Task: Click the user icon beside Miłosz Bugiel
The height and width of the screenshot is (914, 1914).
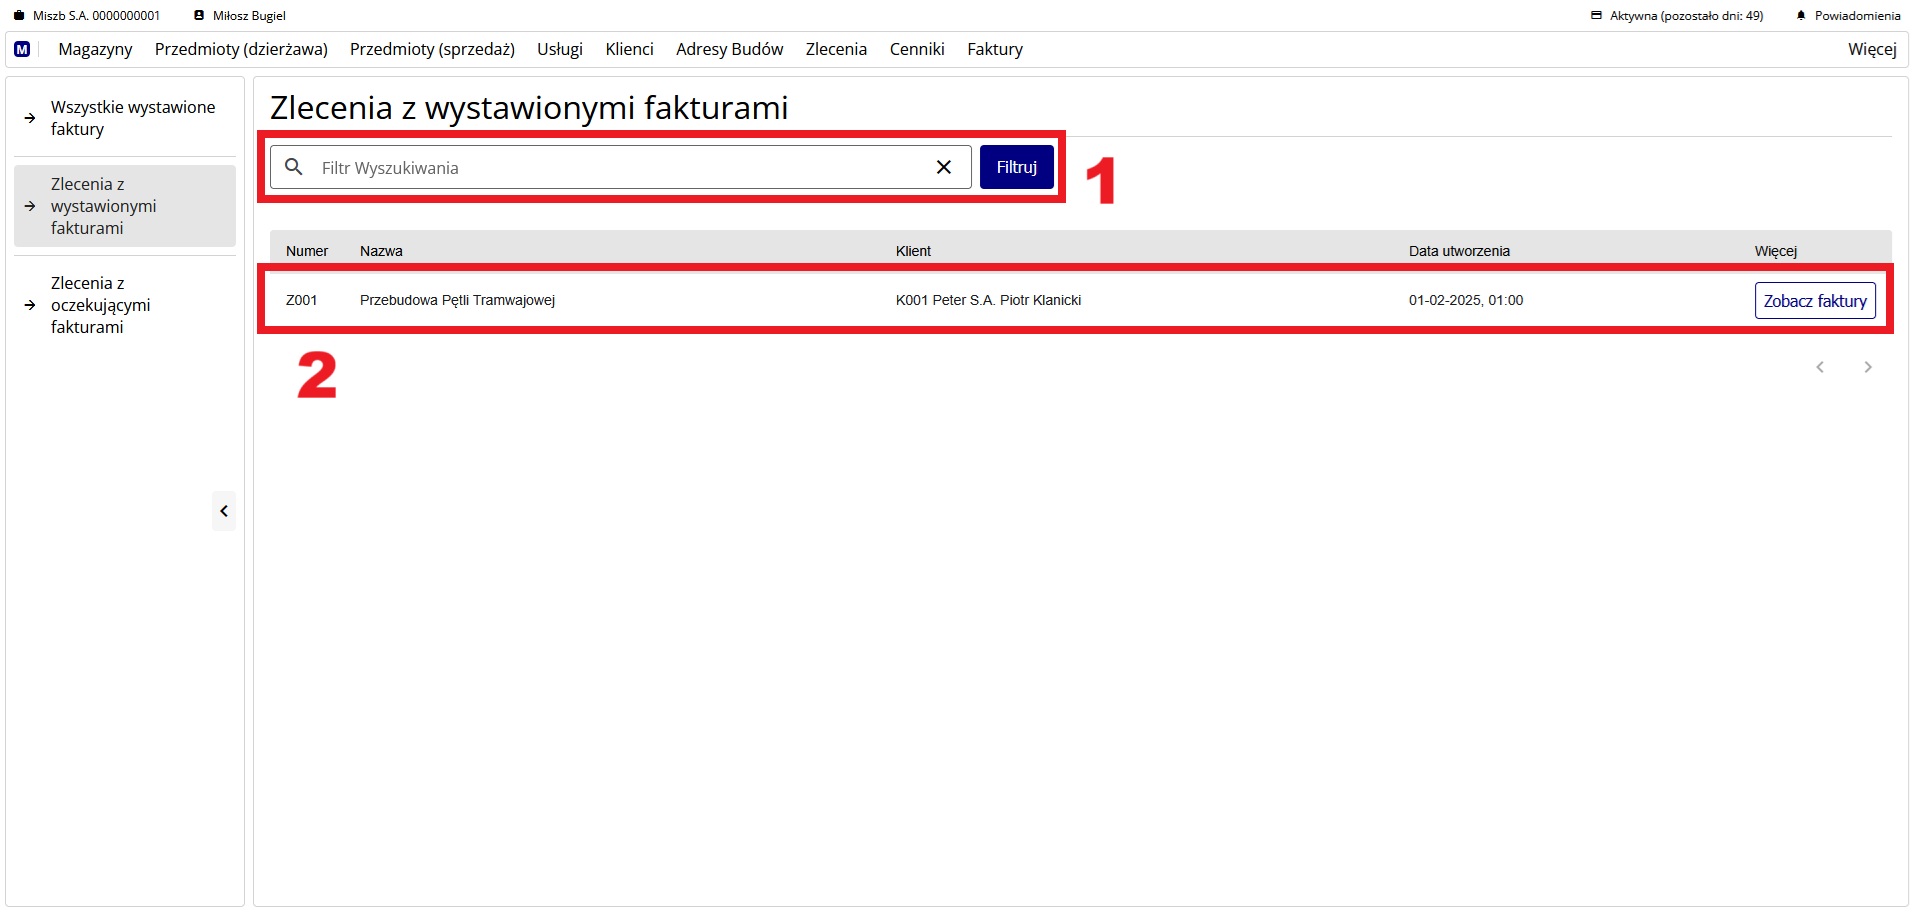Action: coord(199,16)
